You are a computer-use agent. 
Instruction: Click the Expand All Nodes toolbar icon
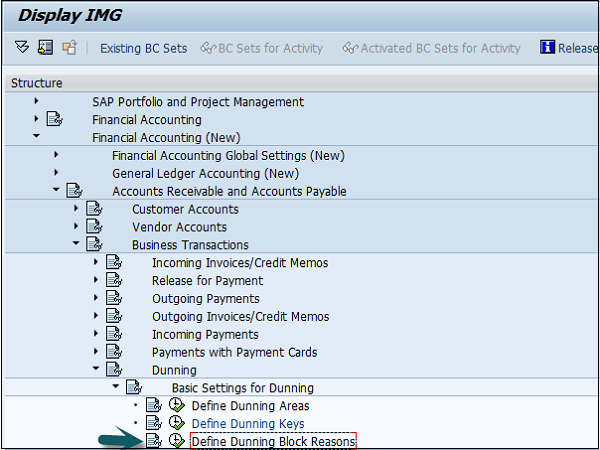click(x=22, y=48)
